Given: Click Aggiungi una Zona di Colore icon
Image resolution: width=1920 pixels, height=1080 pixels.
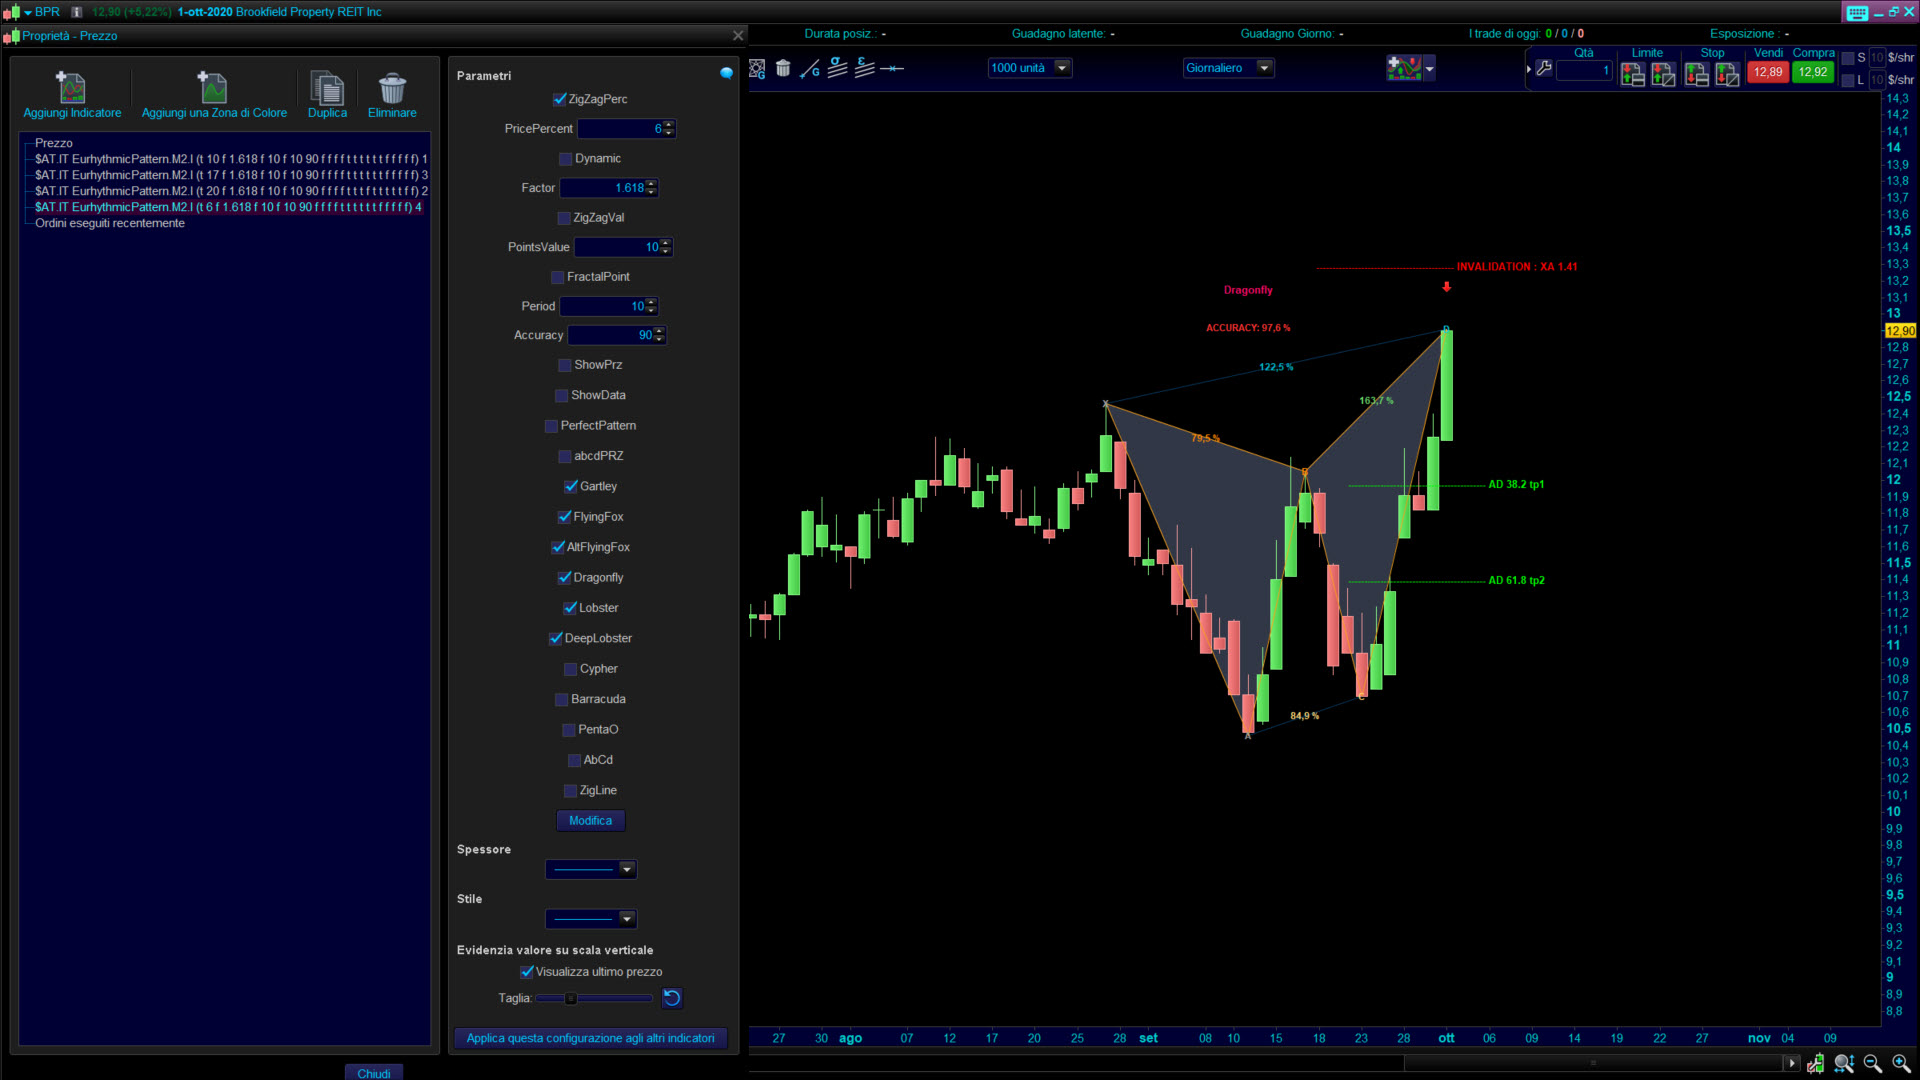Looking at the screenshot, I should pos(213,88).
